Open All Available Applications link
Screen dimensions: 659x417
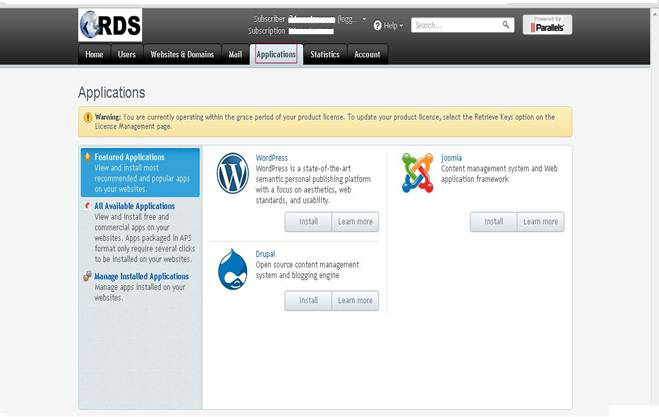[x=134, y=206]
